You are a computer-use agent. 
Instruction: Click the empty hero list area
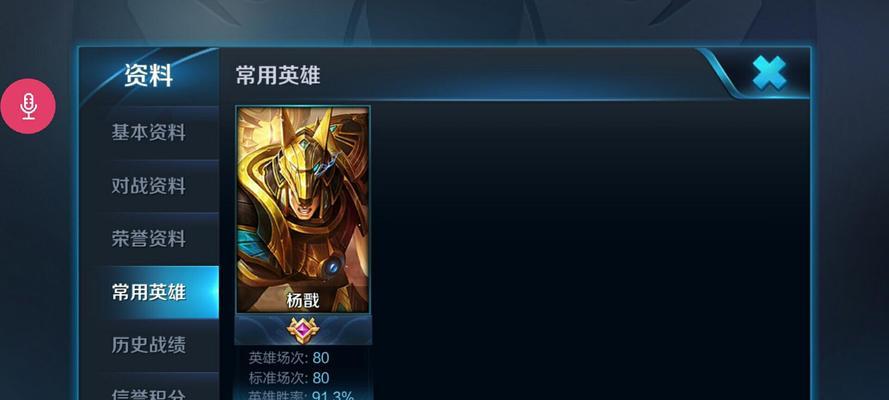pos(590,249)
